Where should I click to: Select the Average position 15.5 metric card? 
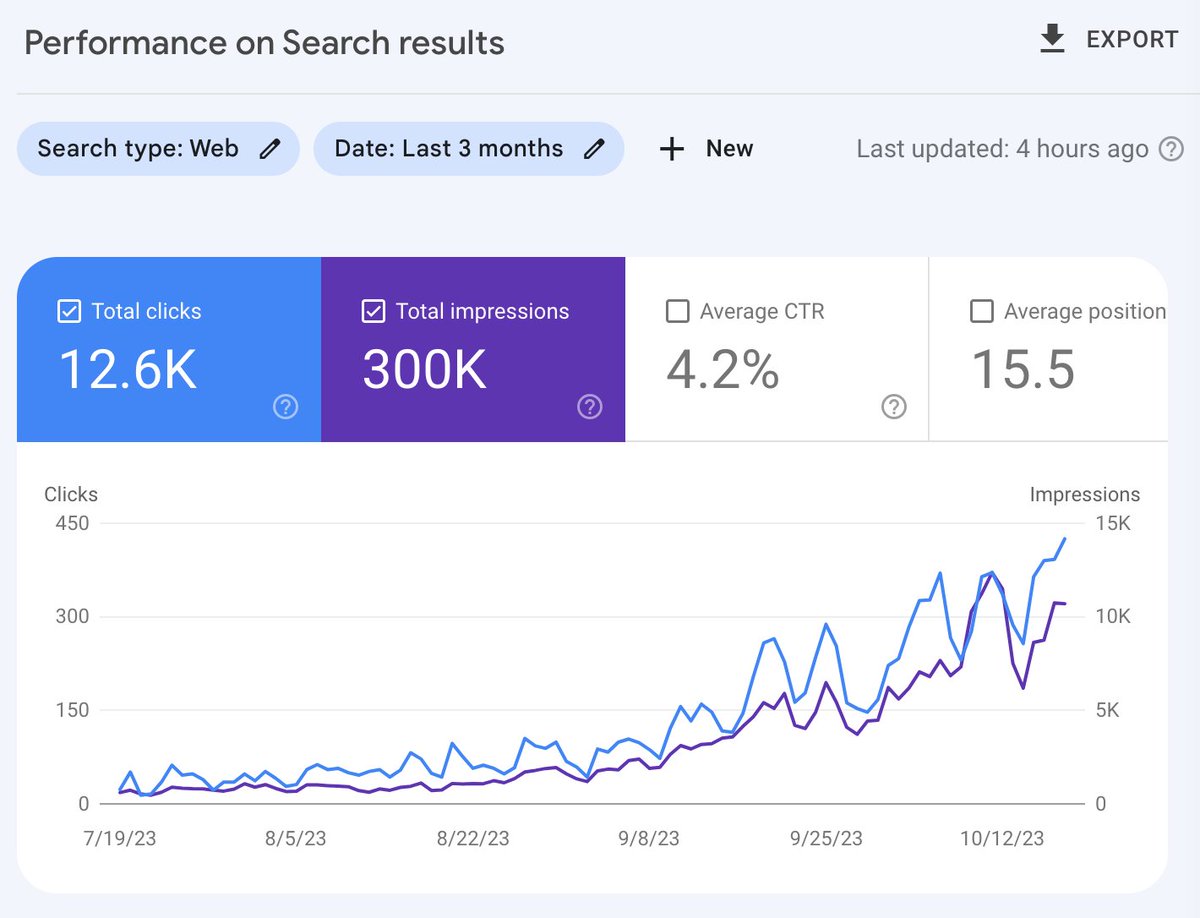1049,349
